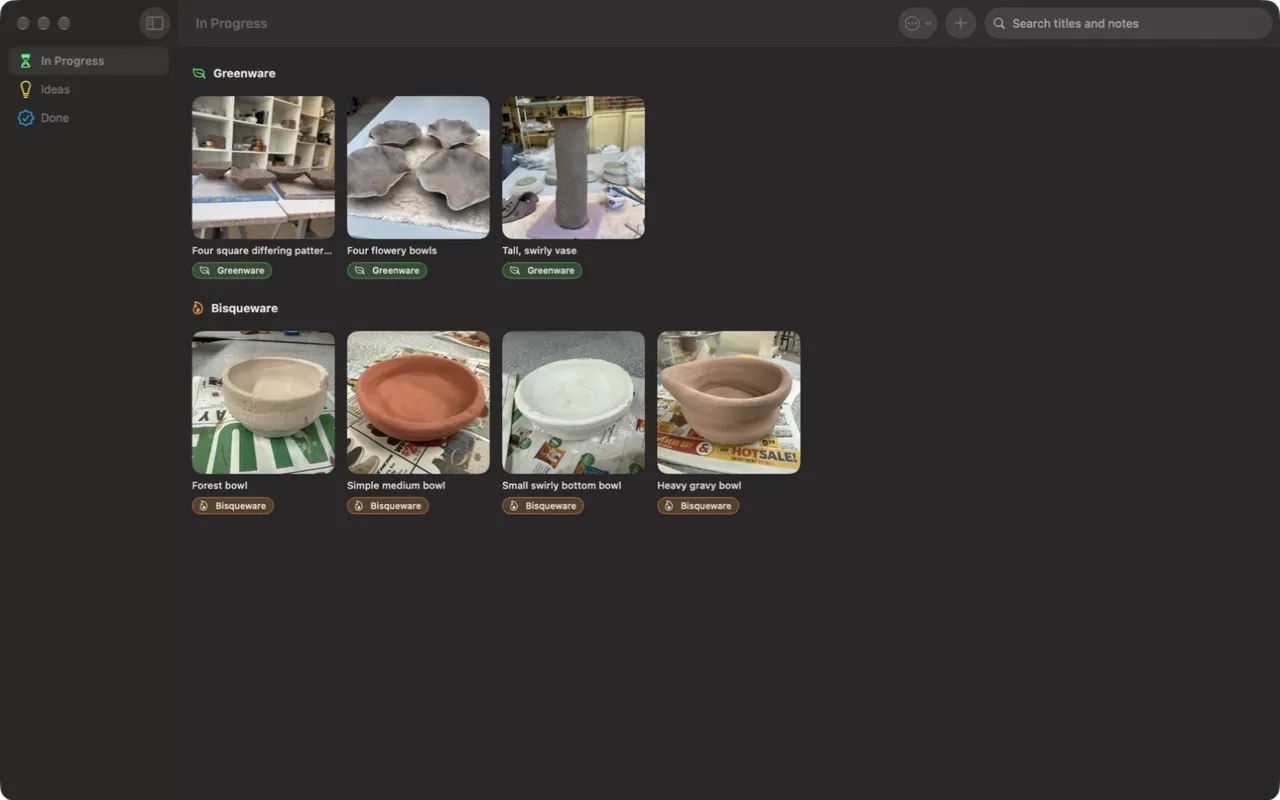Viewport: 1280px width, 800px height.
Task: Click the truncated title 'Four square differing patter...'
Action: point(262,251)
